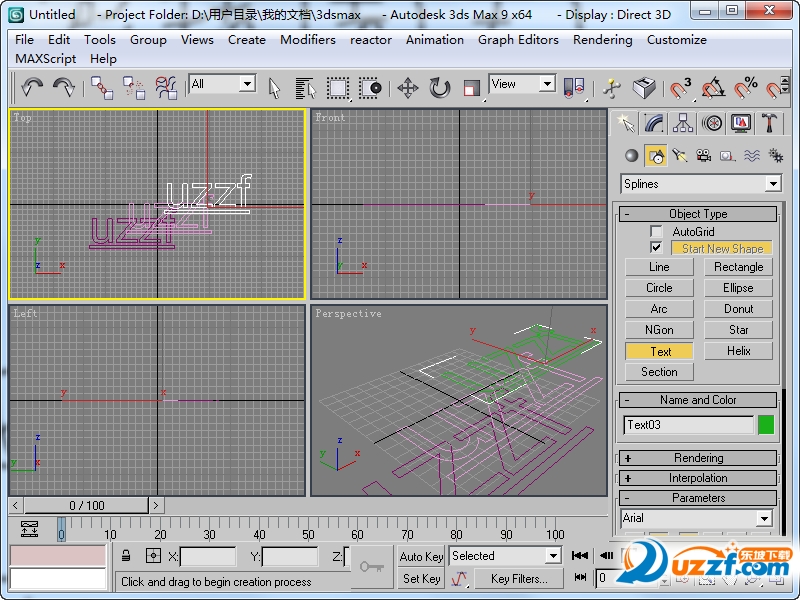This screenshot has height=600, width=800.
Task: Enable the AutoGrid checkbox
Action: (656, 231)
